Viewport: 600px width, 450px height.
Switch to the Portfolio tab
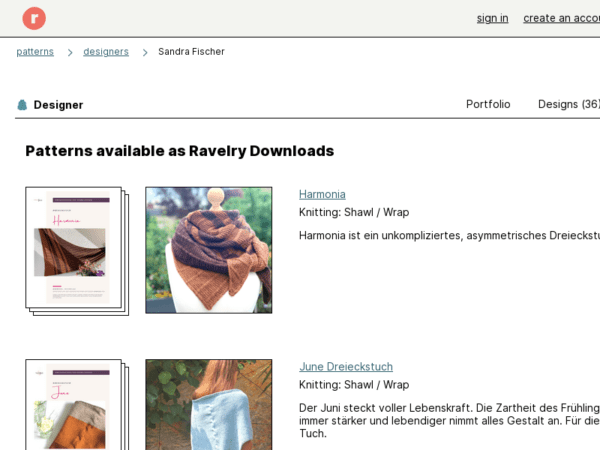pos(488,104)
